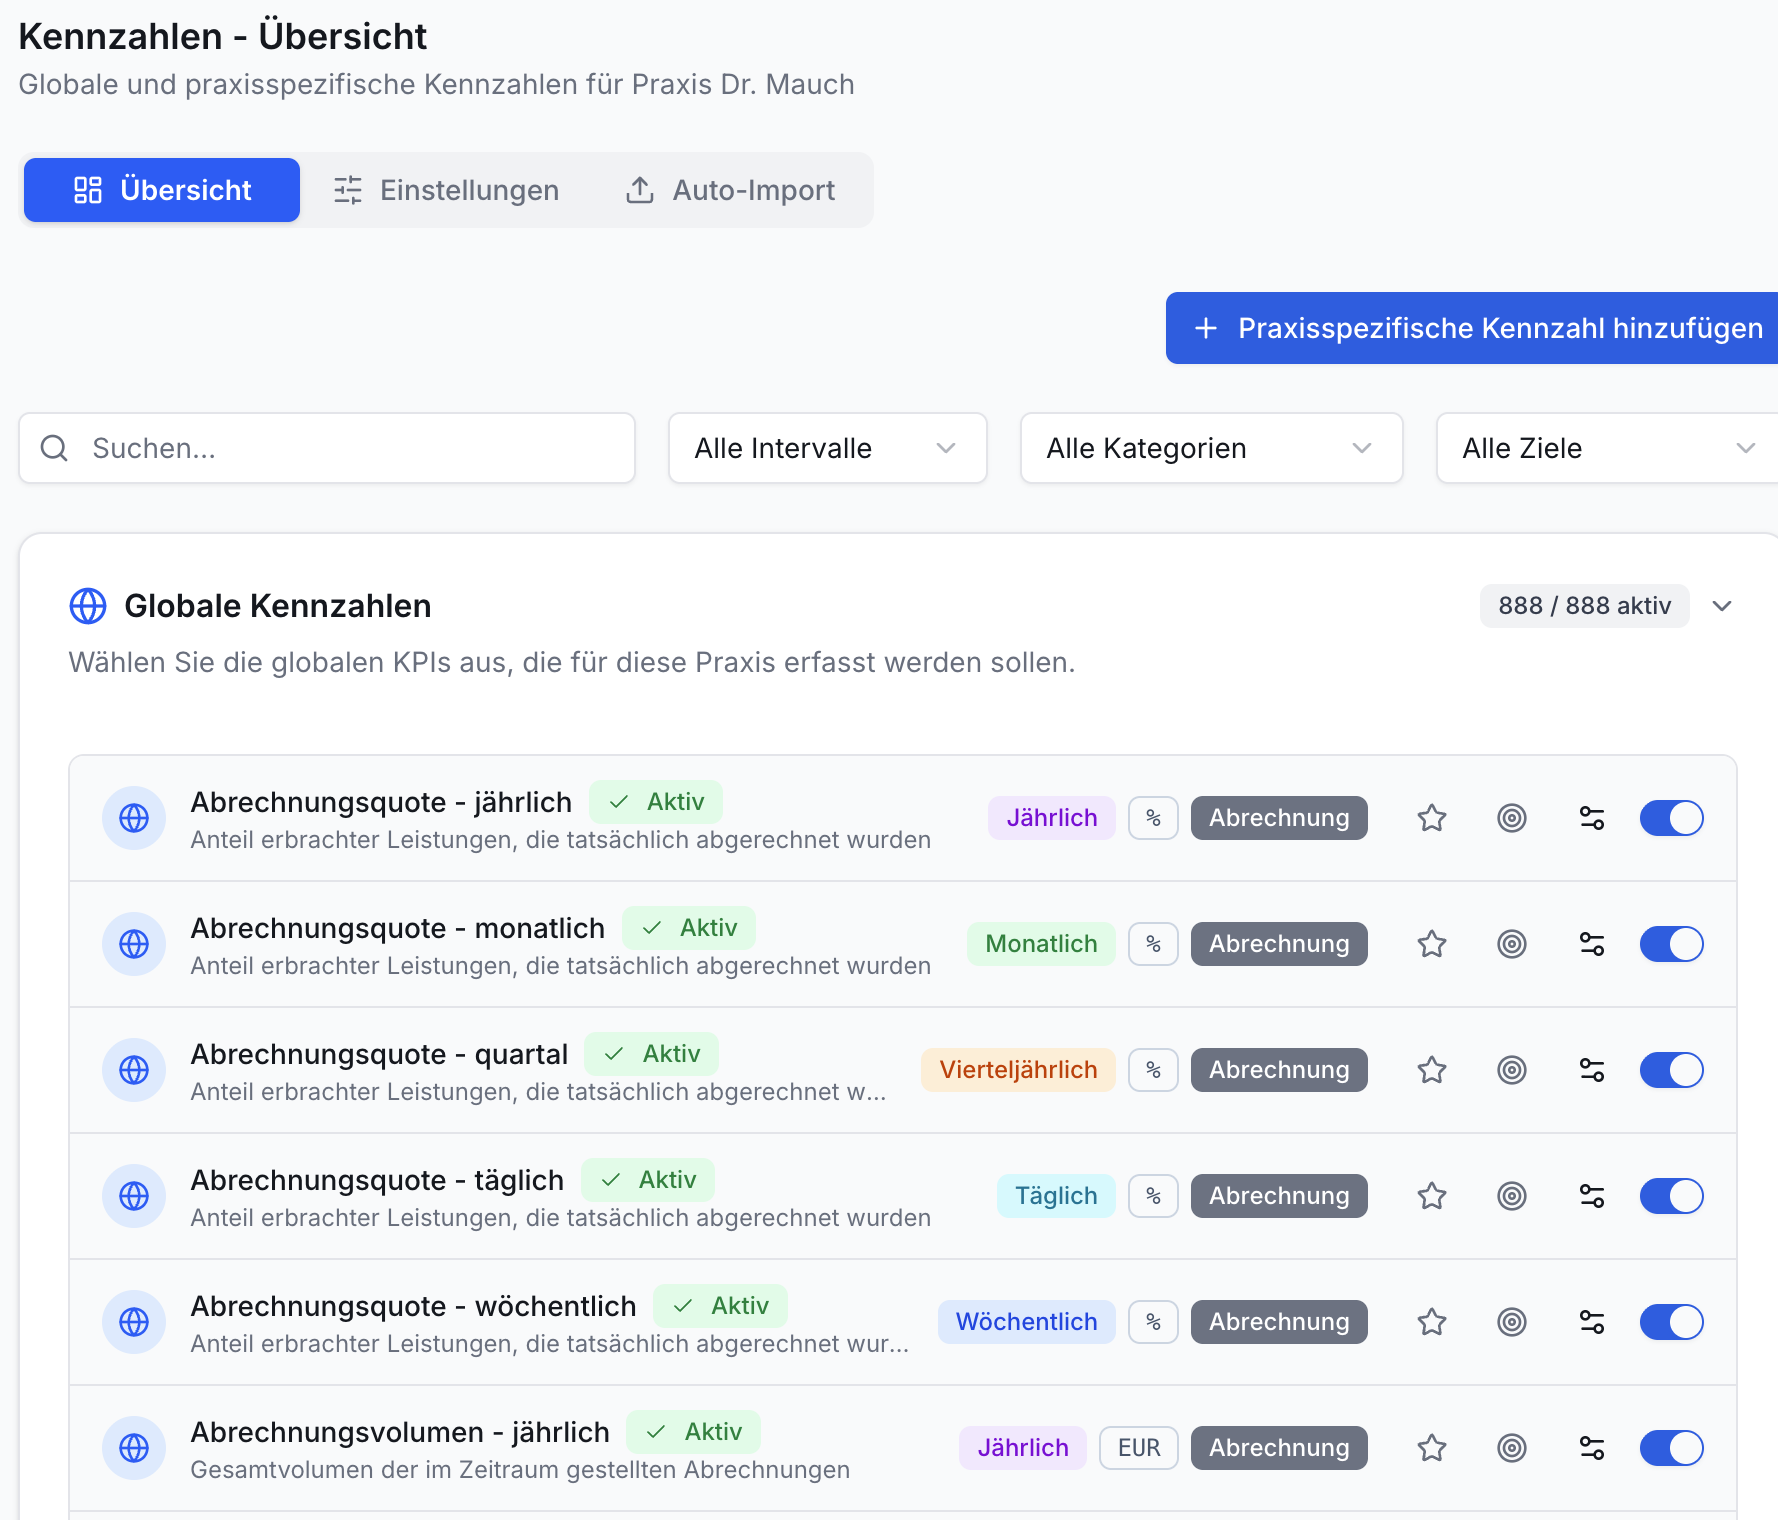The image size is (1778, 1520).
Task: Click the Monatlich interval badge
Action: click(1041, 944)
